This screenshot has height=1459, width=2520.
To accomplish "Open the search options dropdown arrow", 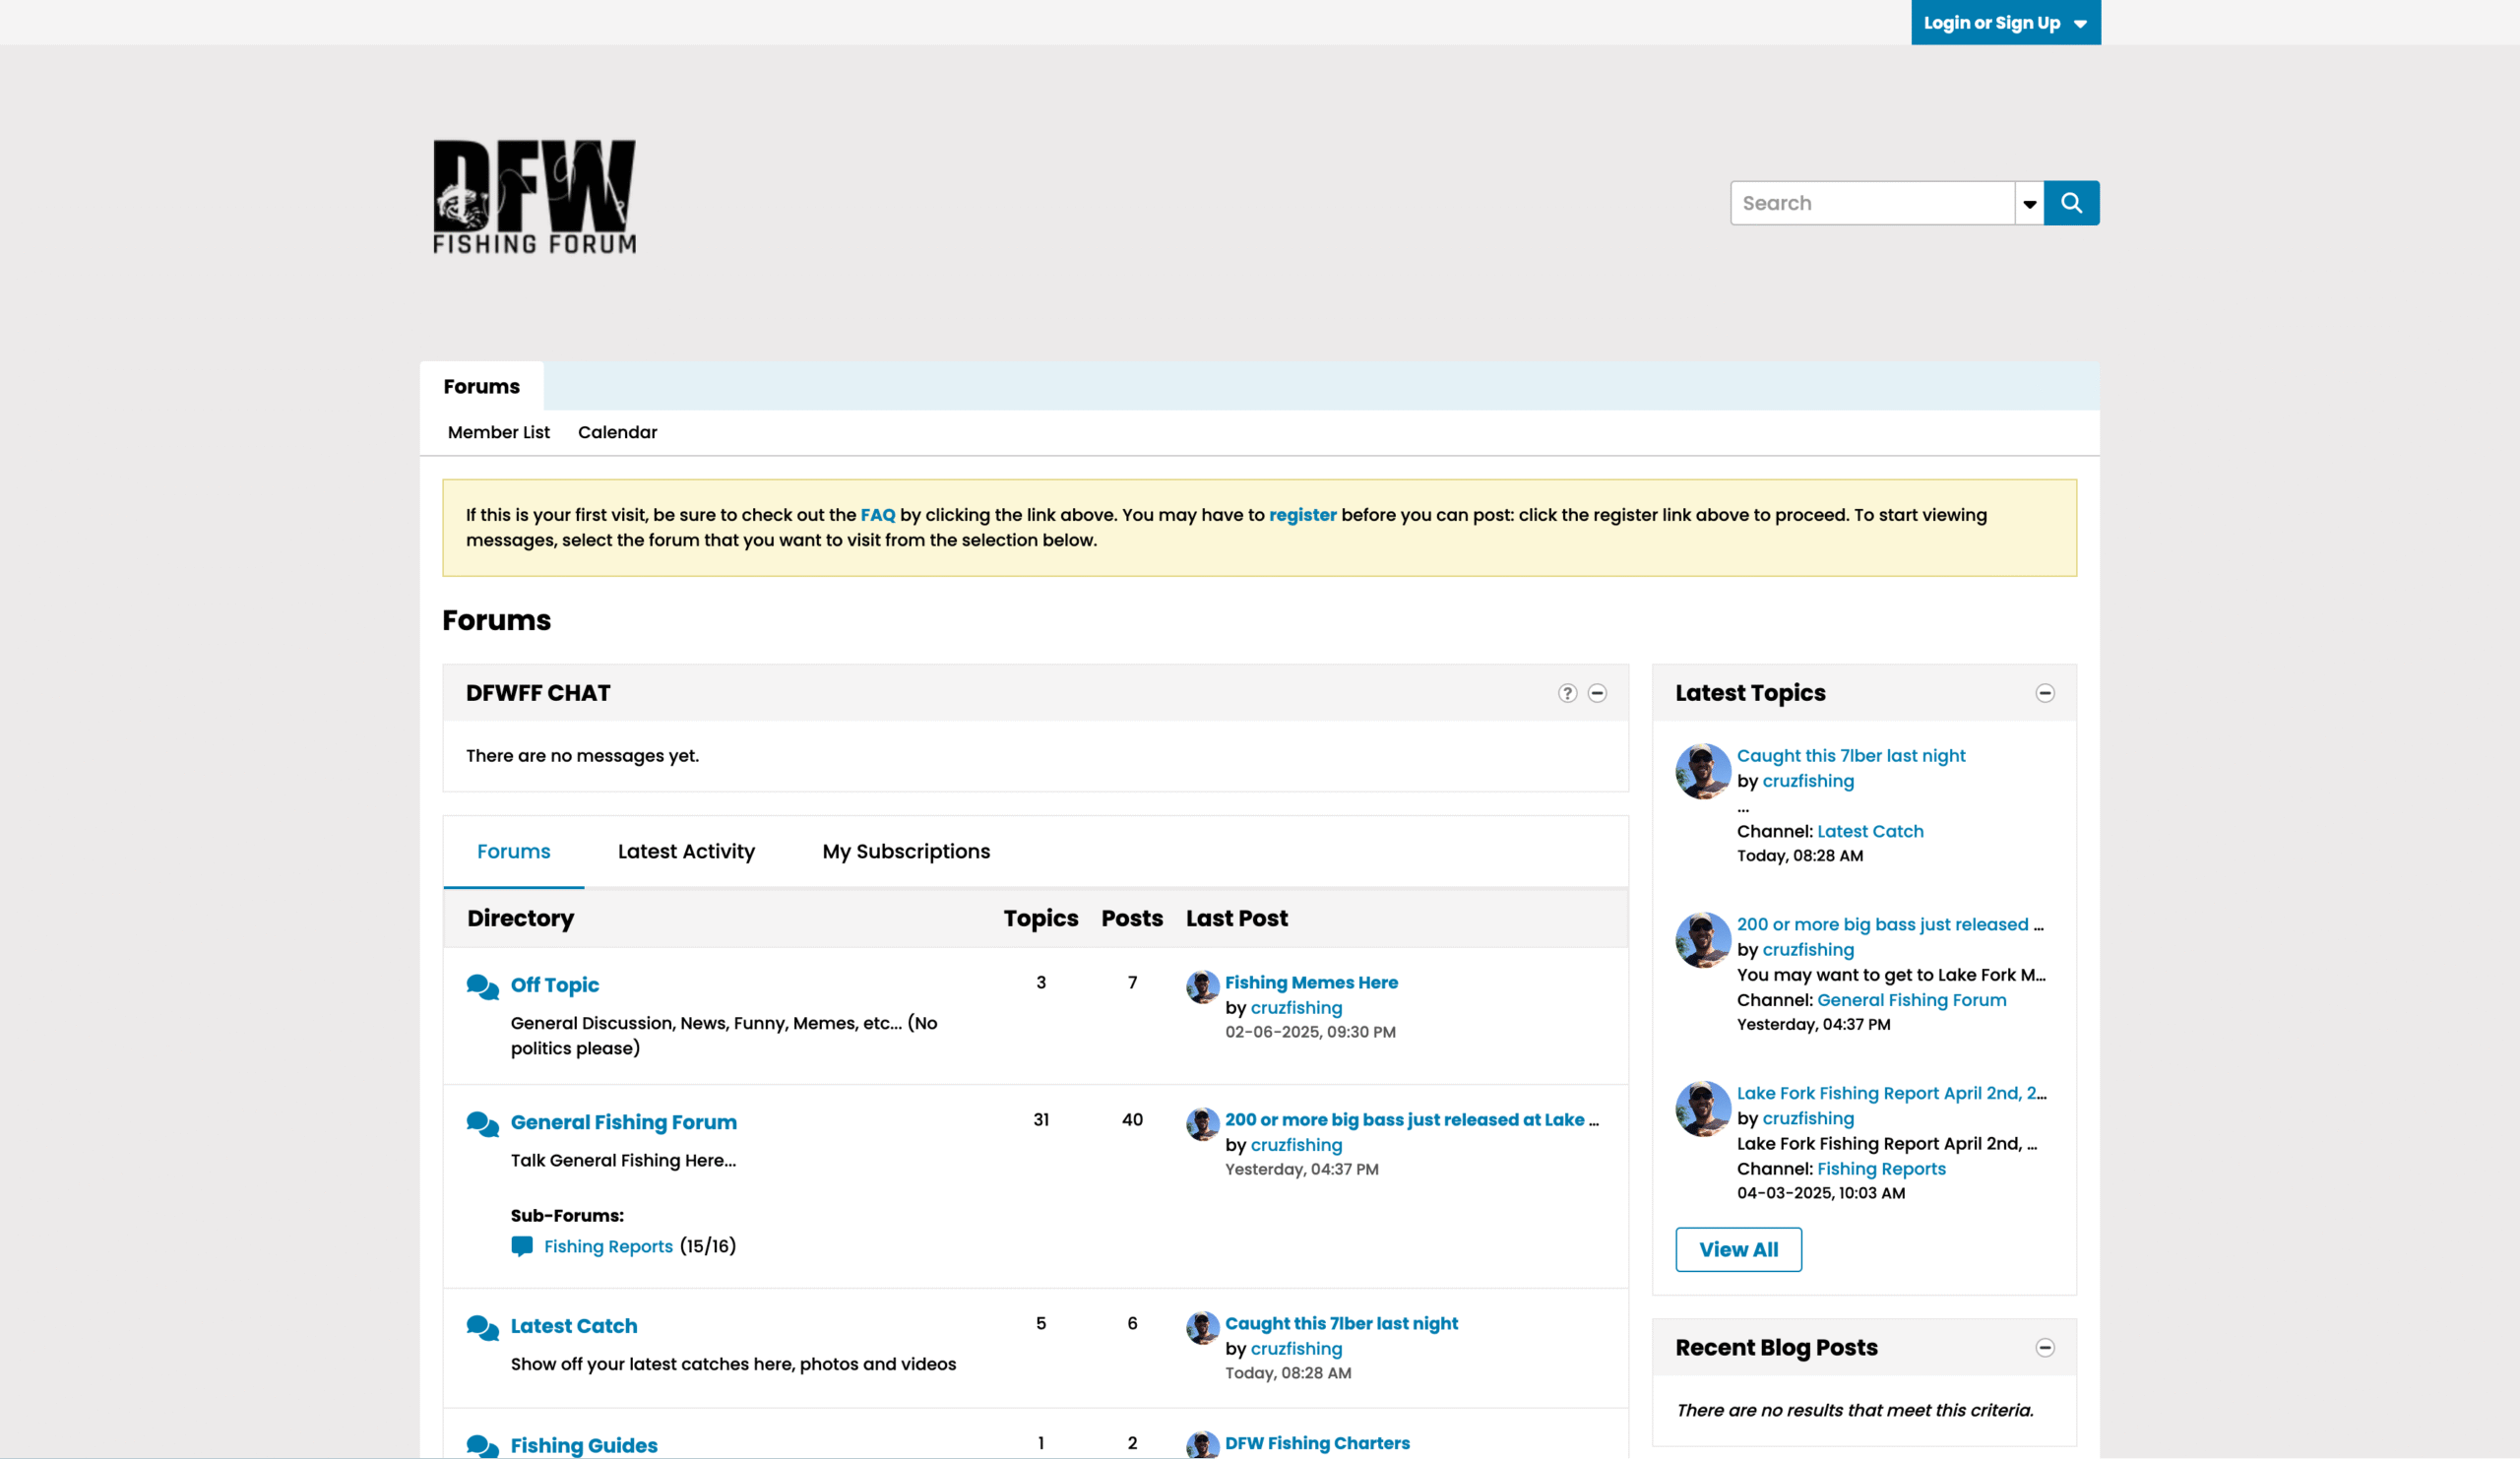I will click(x=2029, y=204).
